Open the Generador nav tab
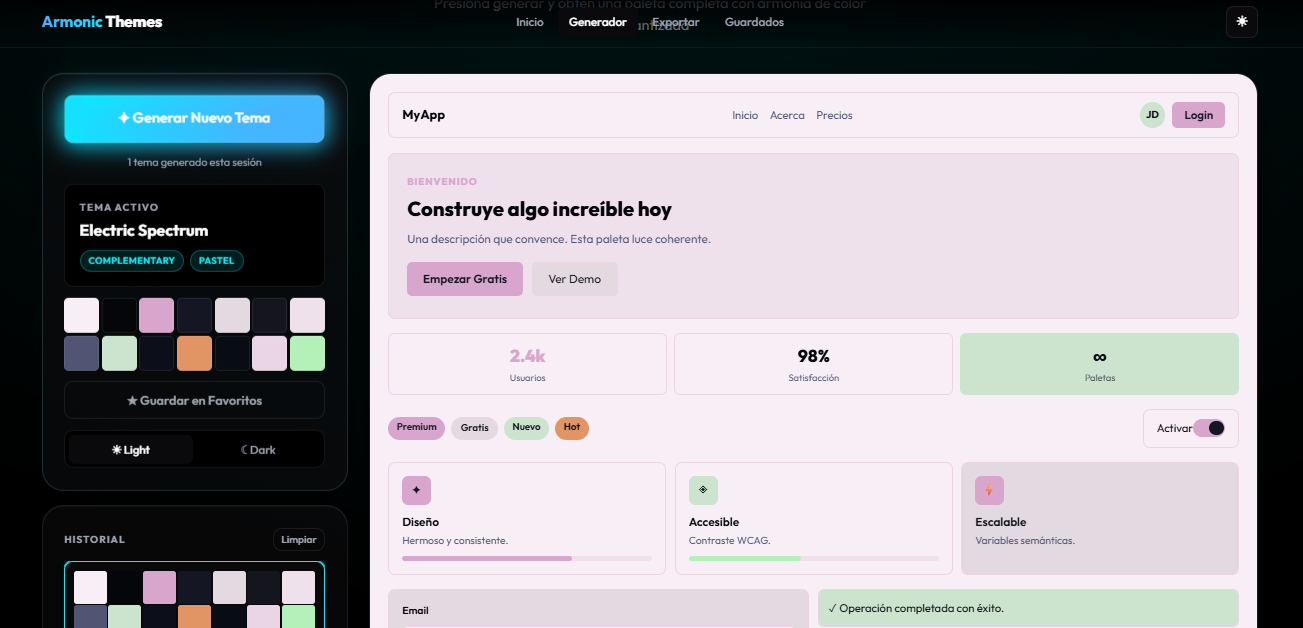1303x628 pixels. point(597,22)
